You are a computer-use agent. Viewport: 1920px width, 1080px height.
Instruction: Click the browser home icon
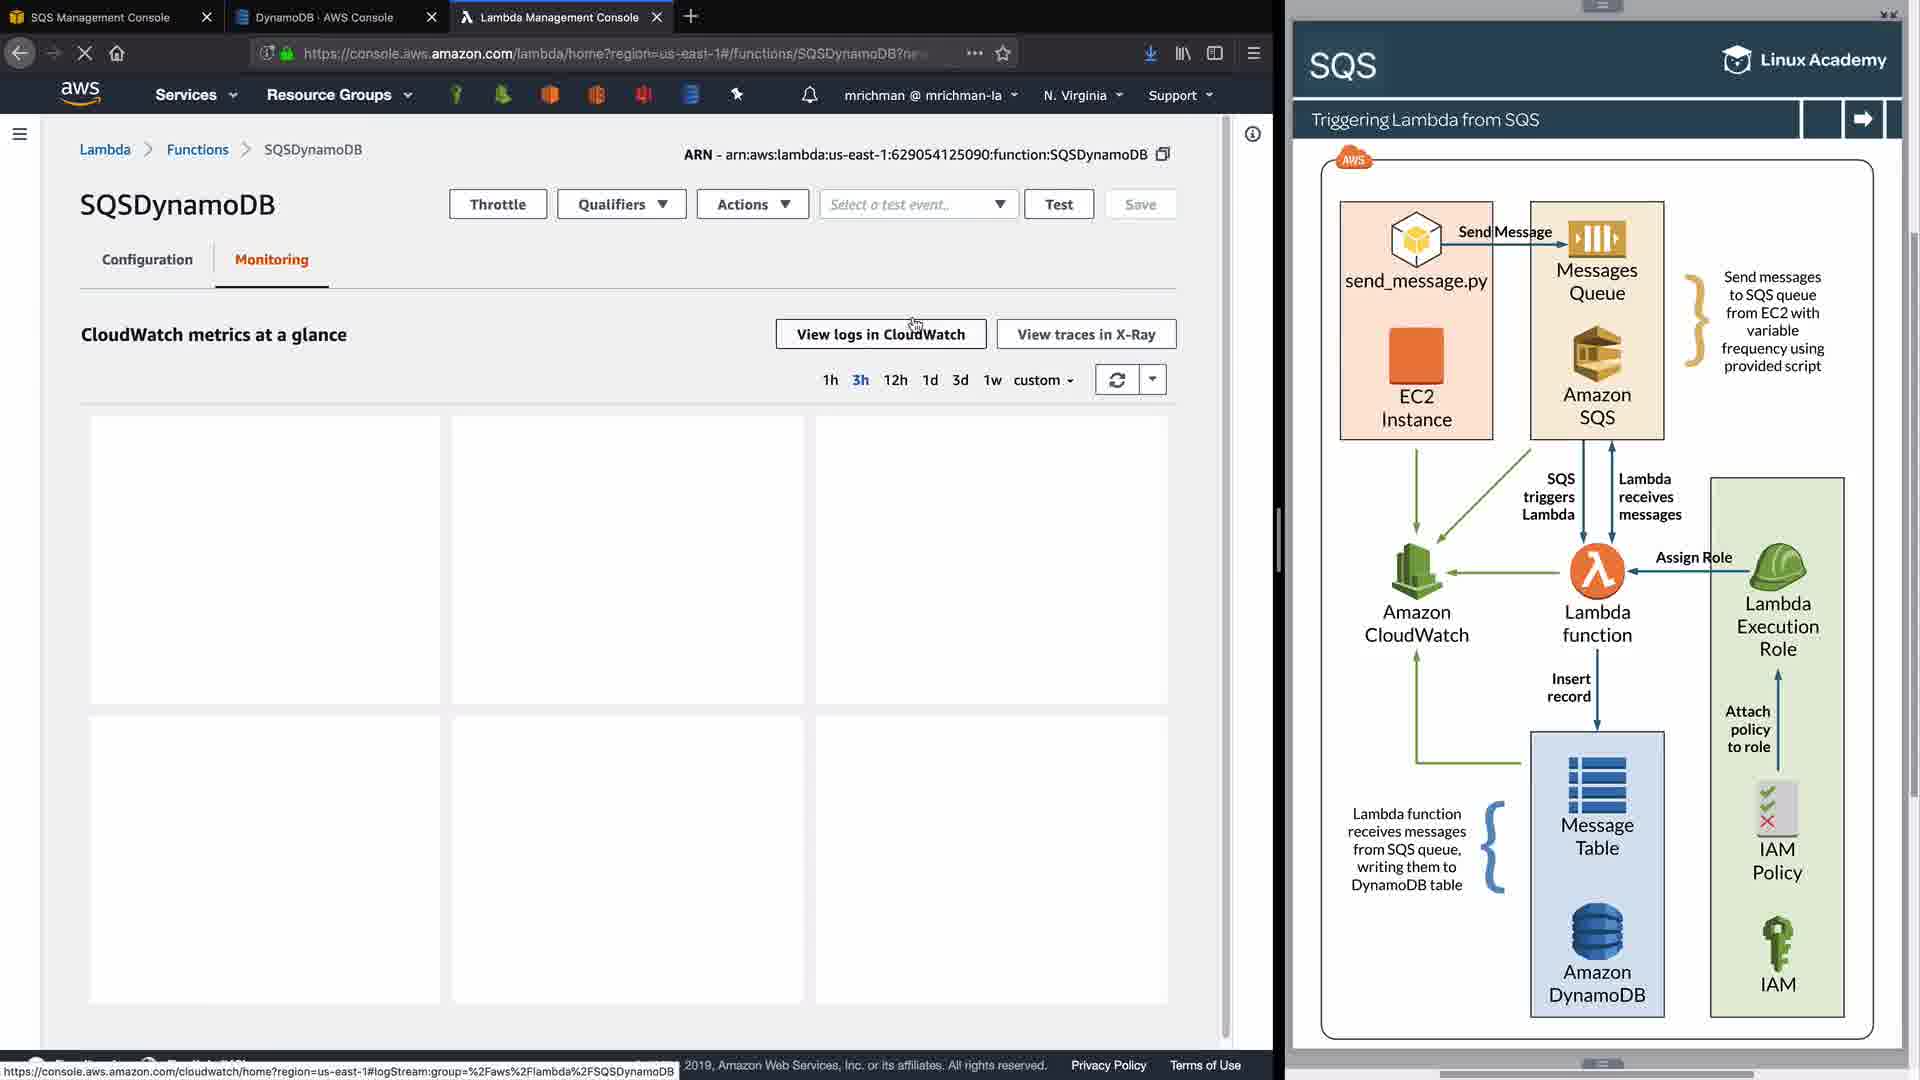click(x=117, y=53)
